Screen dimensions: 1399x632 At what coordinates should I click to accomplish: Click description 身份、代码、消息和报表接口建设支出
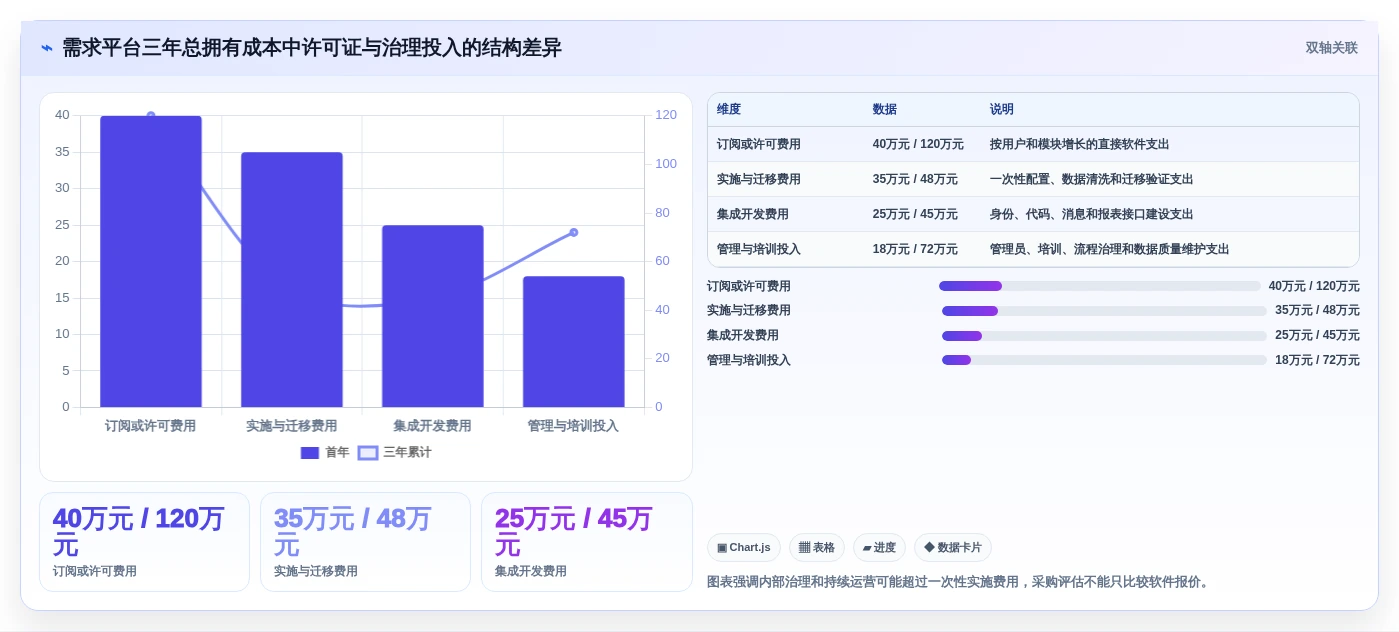click(1092, 214)
